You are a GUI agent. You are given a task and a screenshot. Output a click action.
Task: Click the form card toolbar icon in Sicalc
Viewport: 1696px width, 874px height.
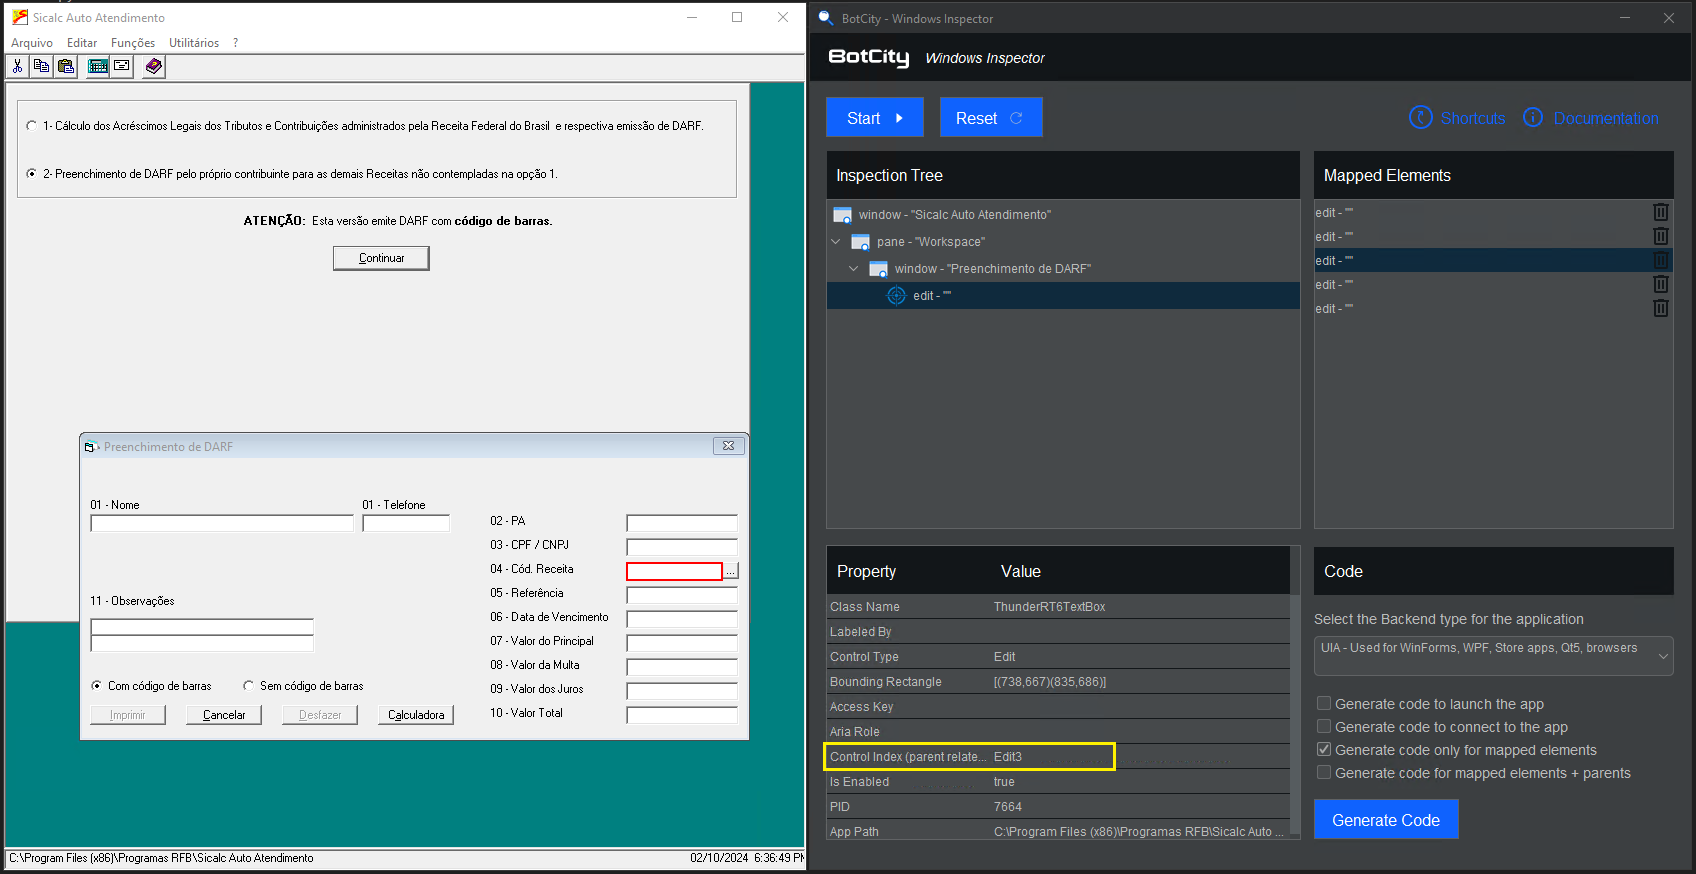click(x=121, y=66)
